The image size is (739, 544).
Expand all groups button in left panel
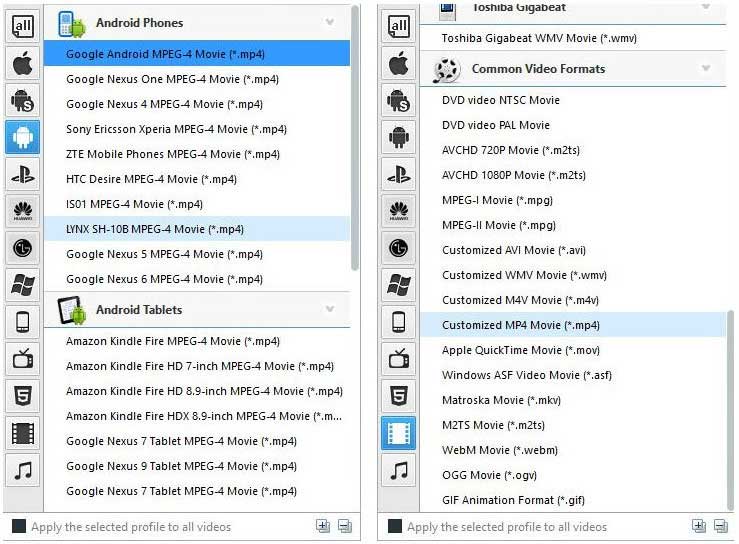(x=323, y=526)
